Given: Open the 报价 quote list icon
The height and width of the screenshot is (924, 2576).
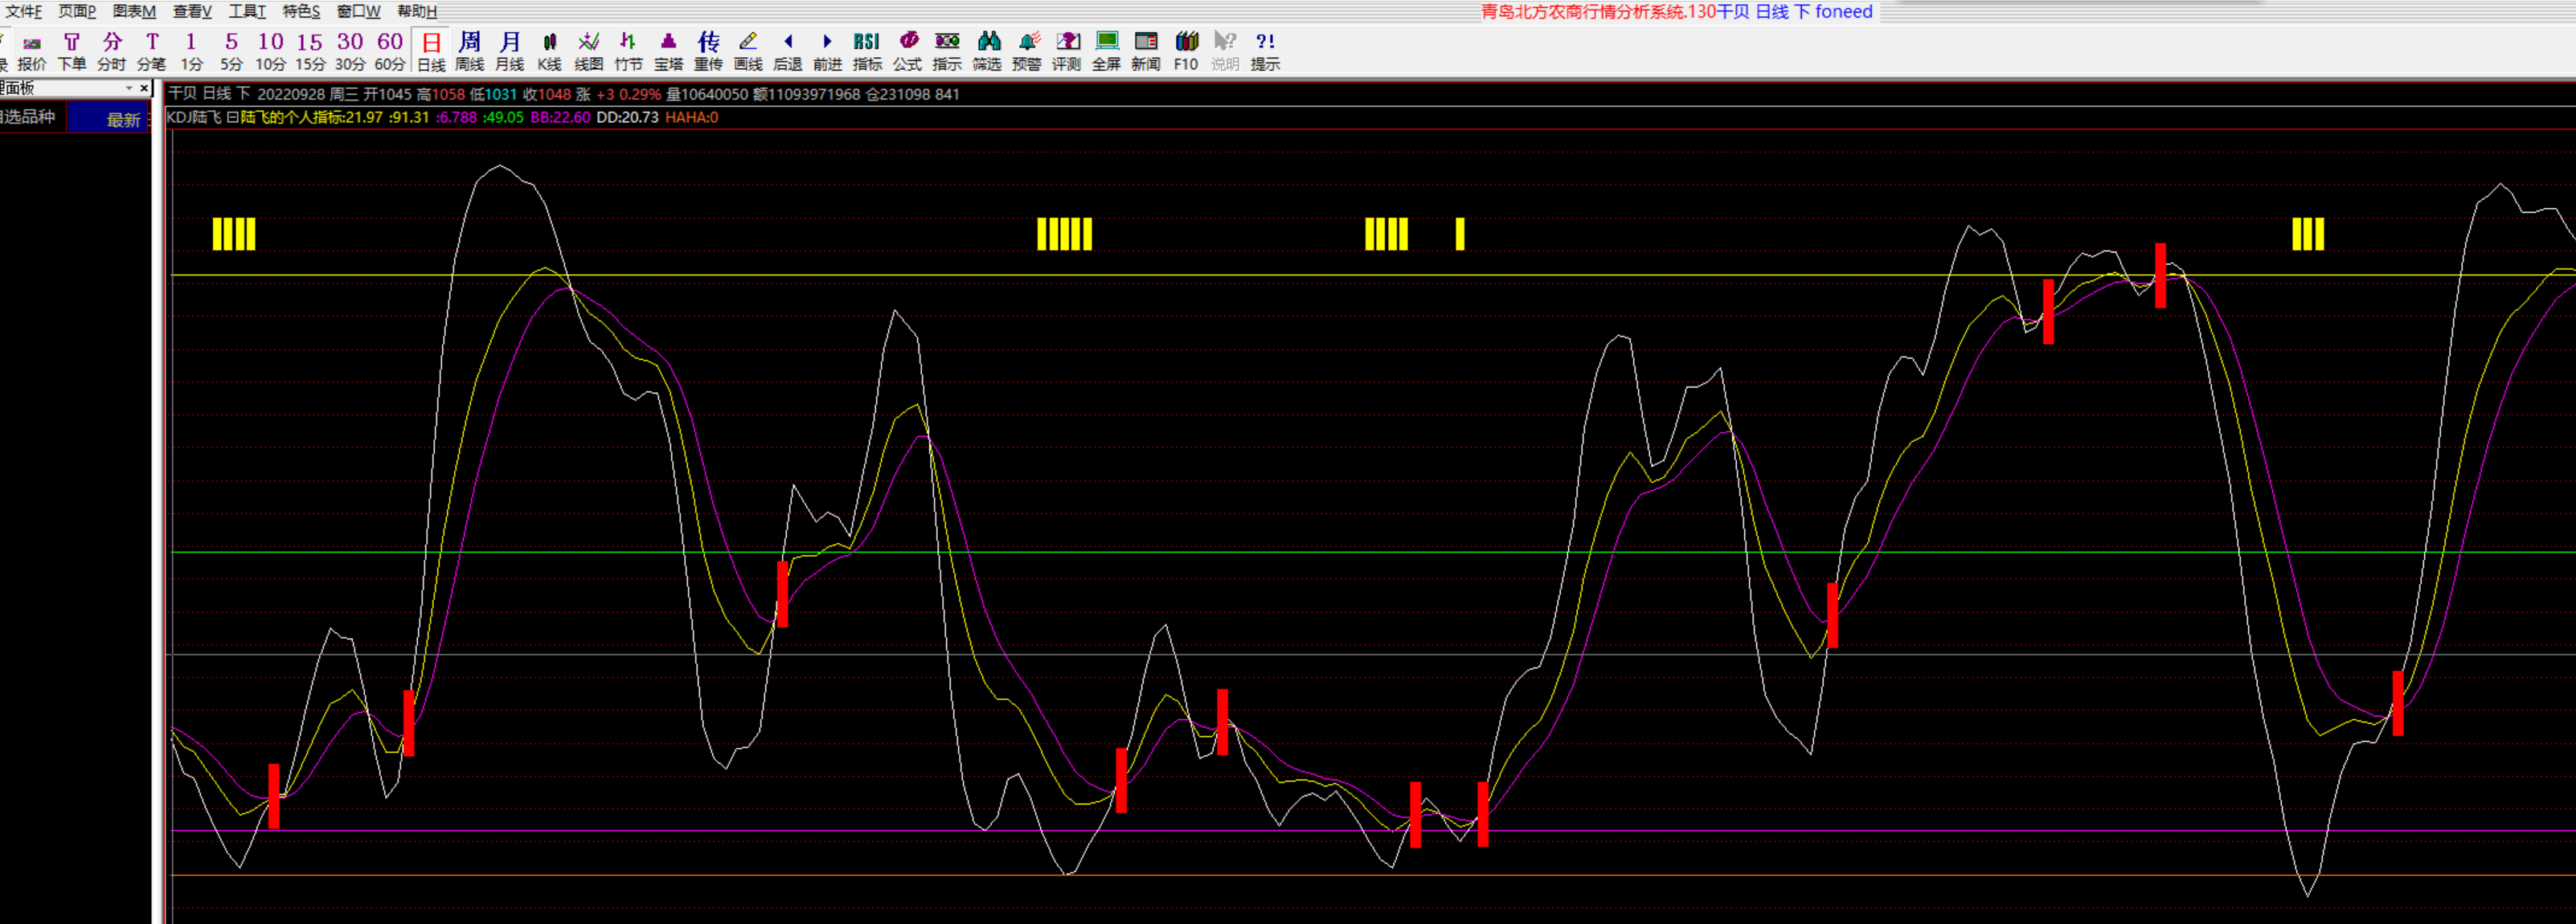Looking at the screenshot, I should 32,52.
